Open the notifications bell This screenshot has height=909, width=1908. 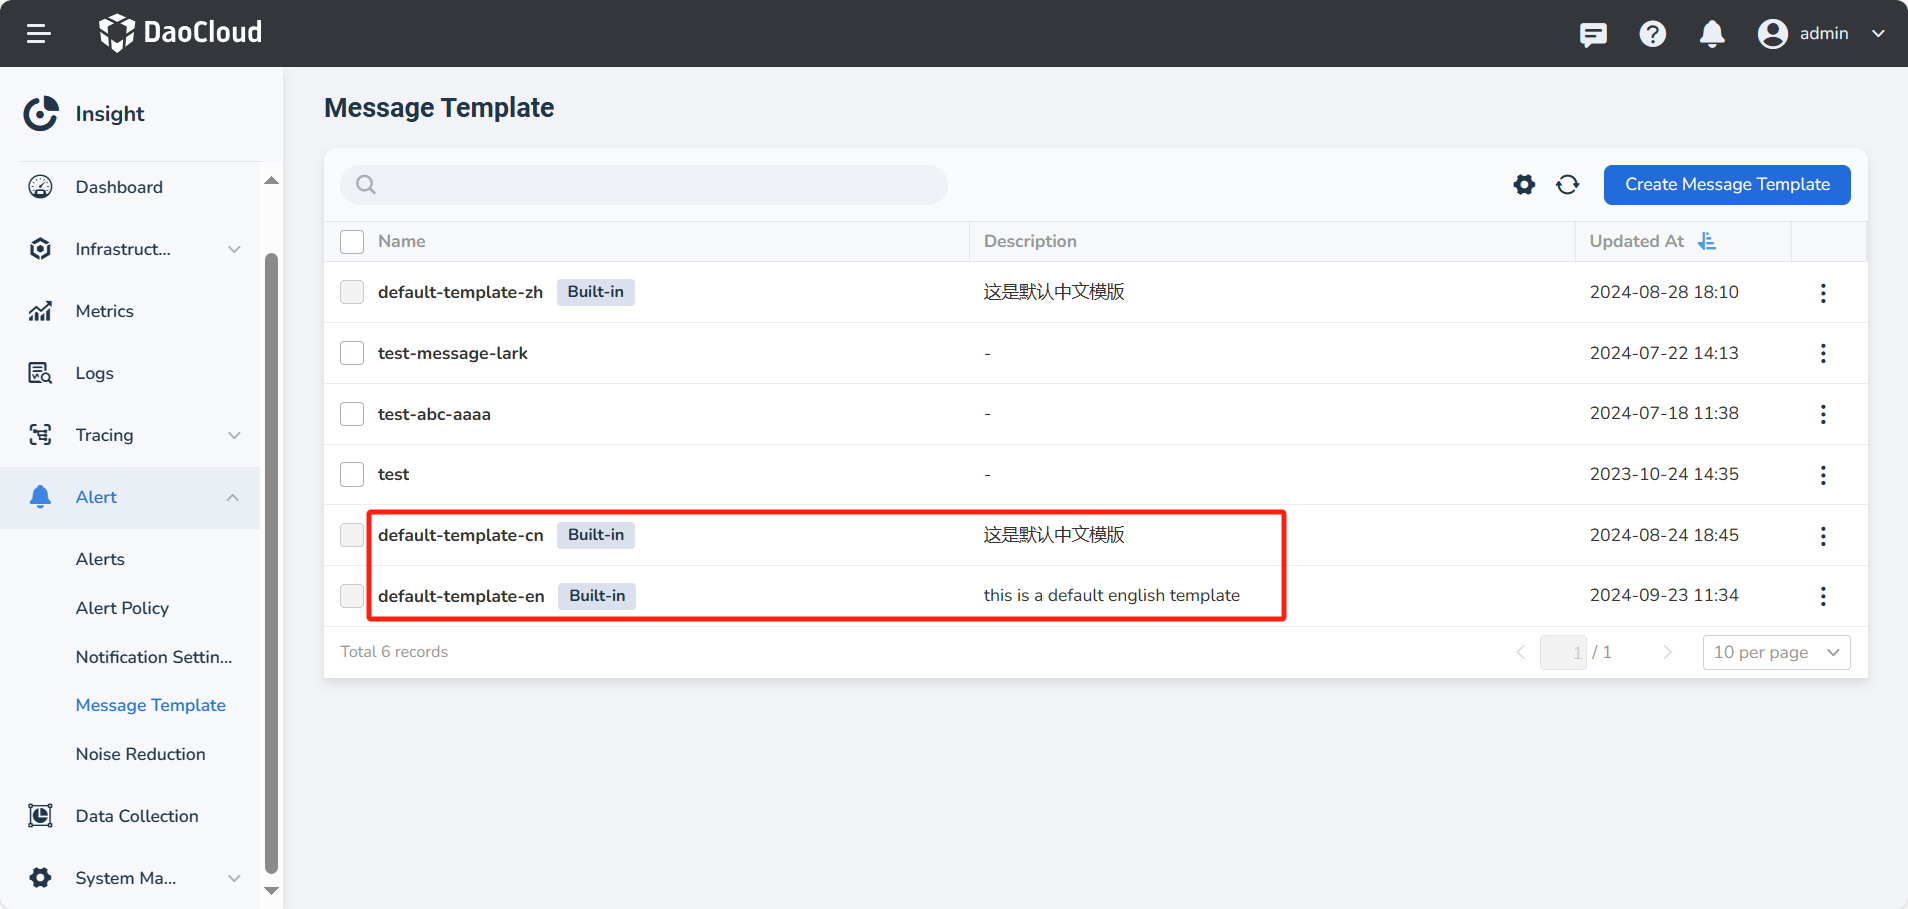tap(1712, 34)
